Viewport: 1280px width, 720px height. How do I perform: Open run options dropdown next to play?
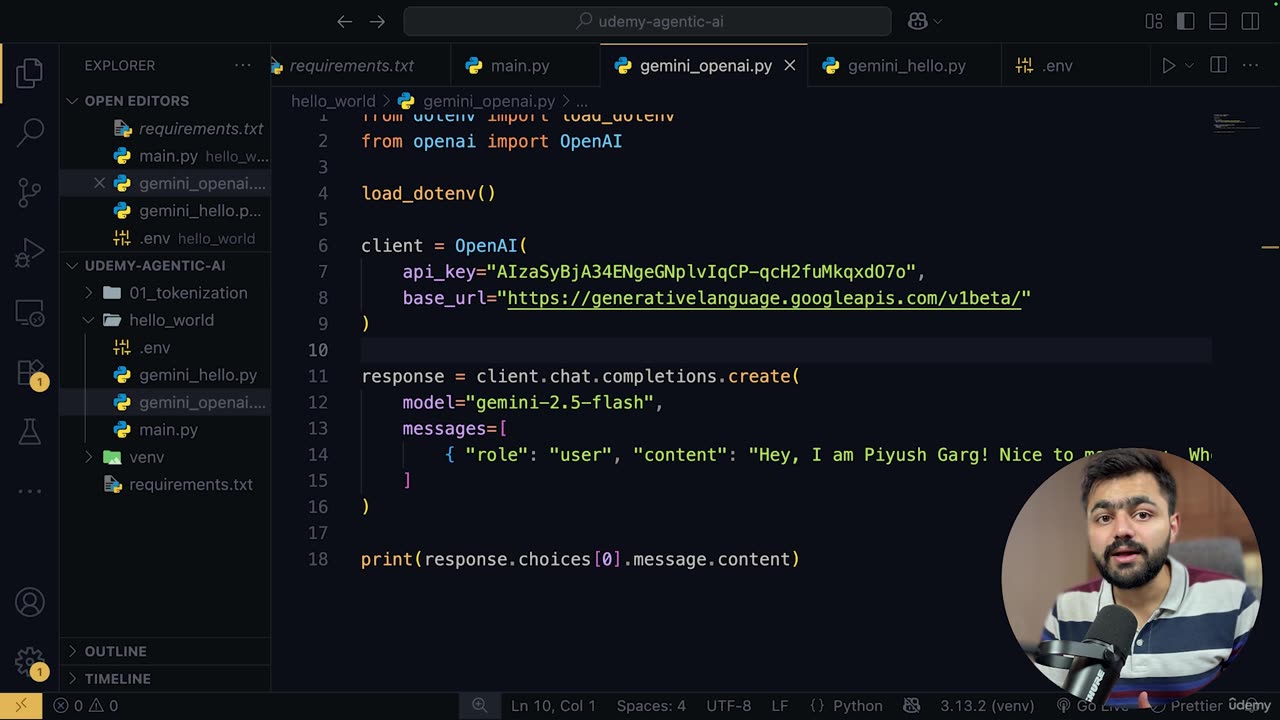click(x=1189, y=65)
